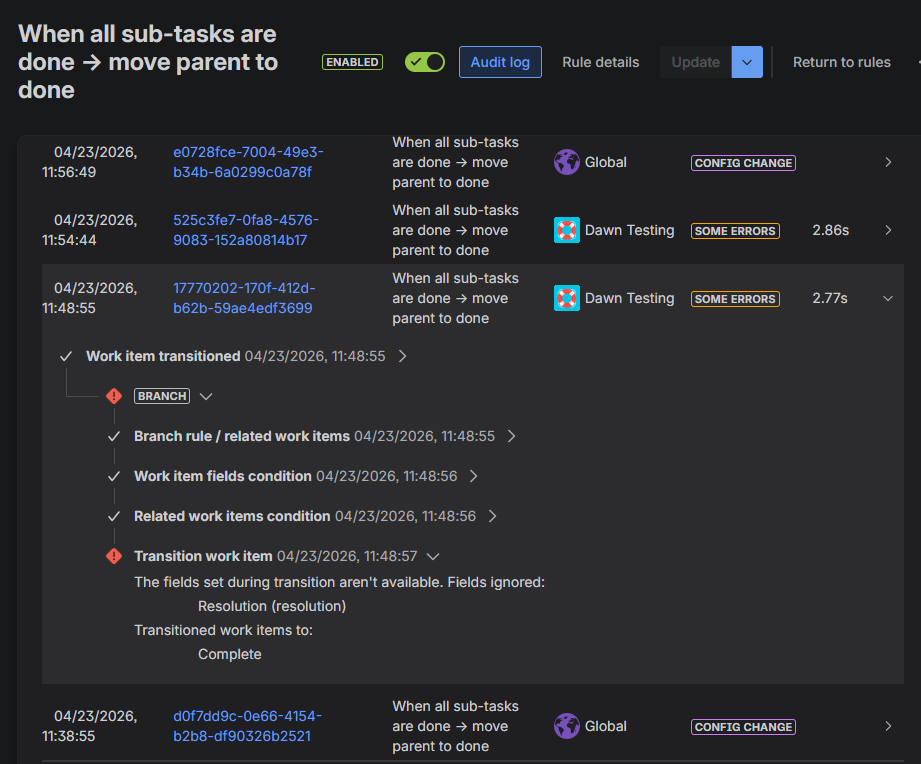Click the Dawn Testing lifebuoy icon at 11:54:44
This screenshot has height=764, width=921.
[x=566, y=230]
